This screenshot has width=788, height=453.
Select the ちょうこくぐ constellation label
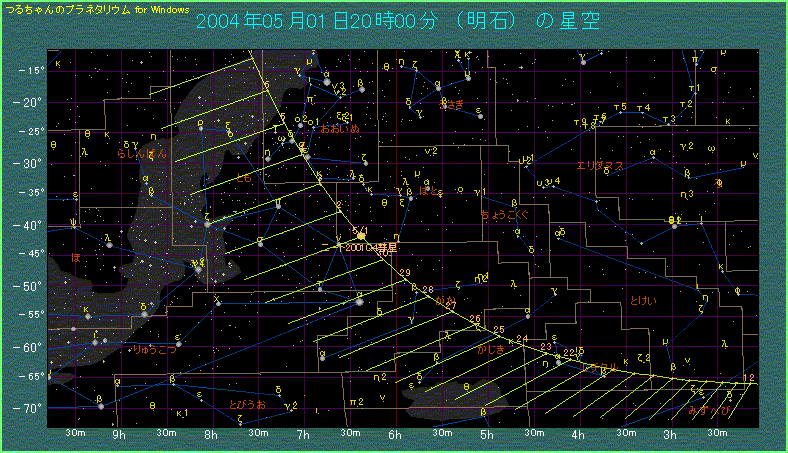click(x=503, y=214)
